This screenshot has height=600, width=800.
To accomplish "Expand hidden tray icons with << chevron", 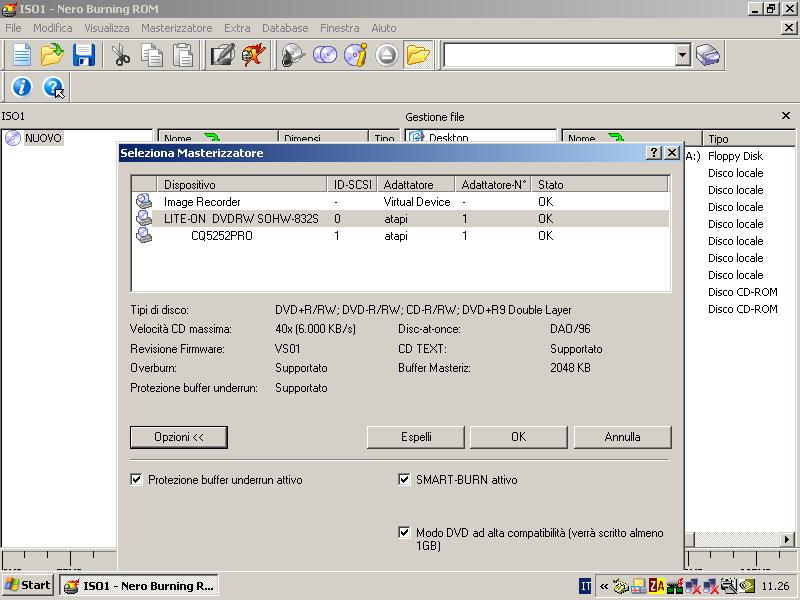I will (x=604, y=586).
